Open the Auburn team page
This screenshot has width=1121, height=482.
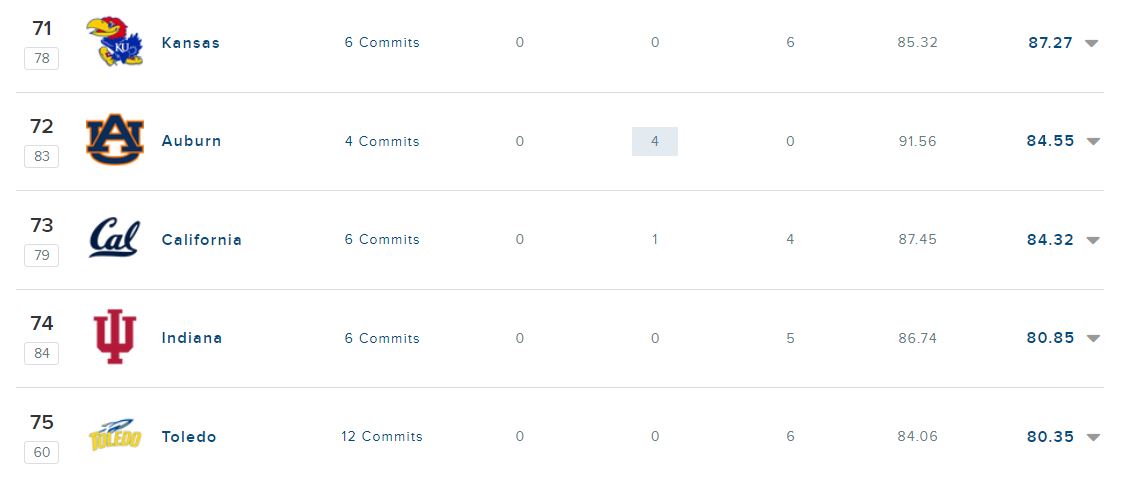pos(191,141)
